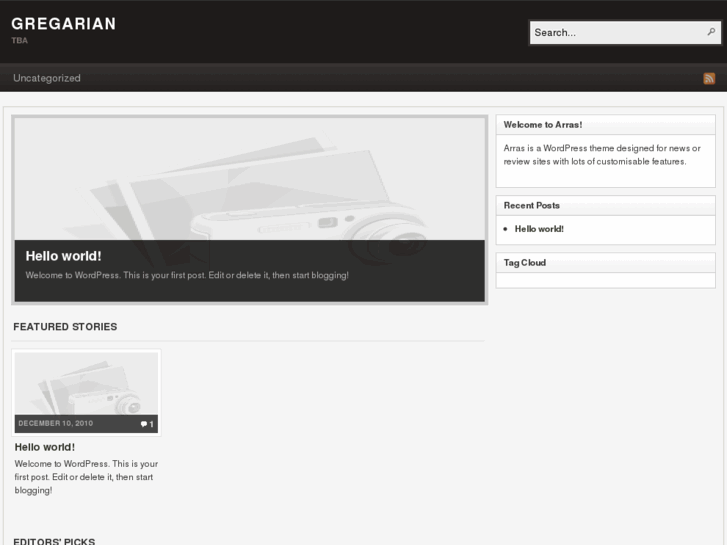Click the search magnifier icon

tap(711, 32)
